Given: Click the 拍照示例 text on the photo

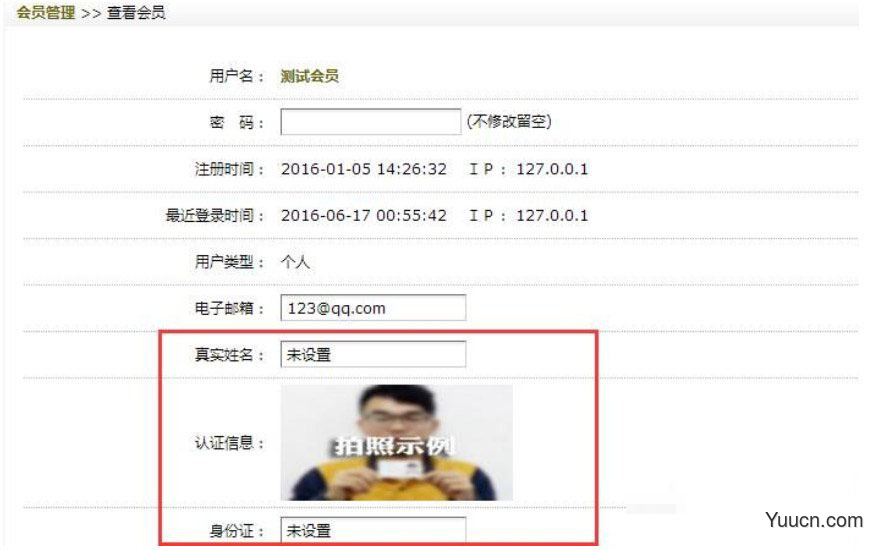Looking at the screenshot, I should click(x=394, y=446).
